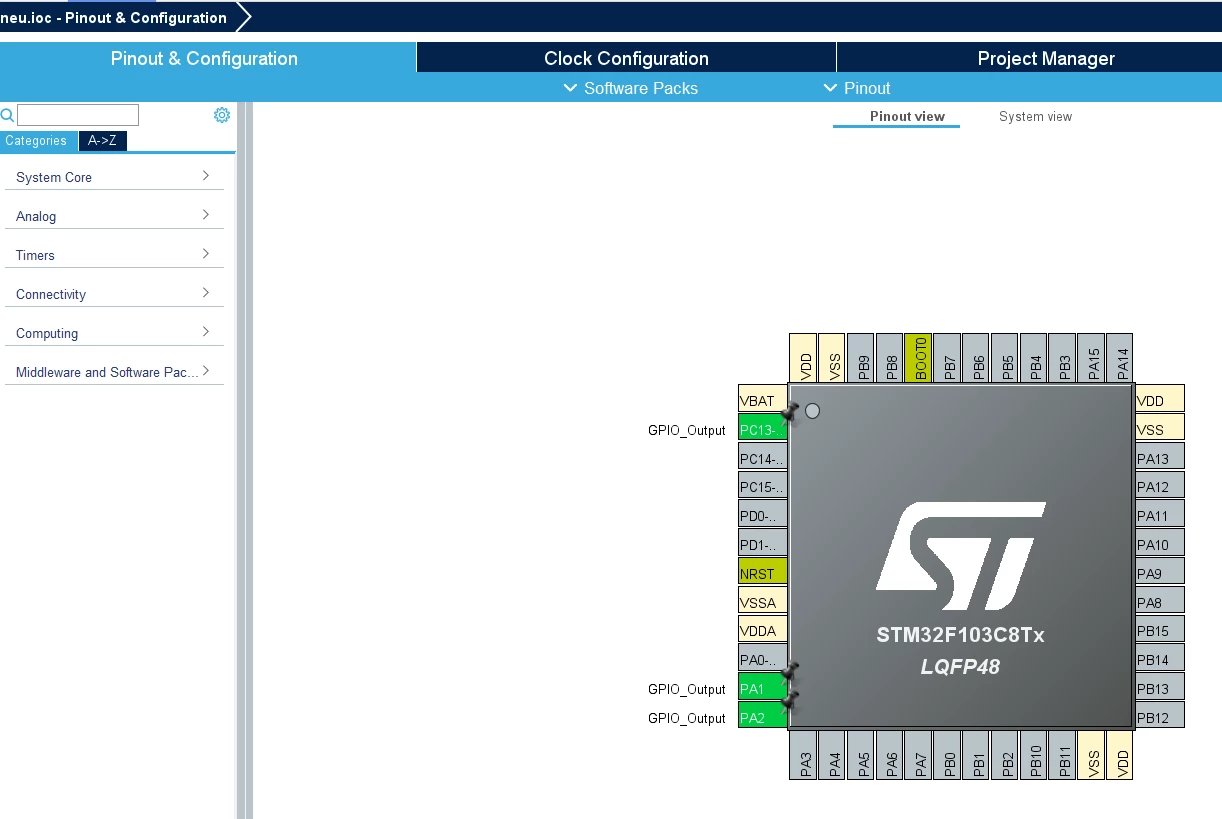This screenshot has height=819, width=1222.
Task: Click the GPIO_Output label beside PC13
Action: pos(686,431)
